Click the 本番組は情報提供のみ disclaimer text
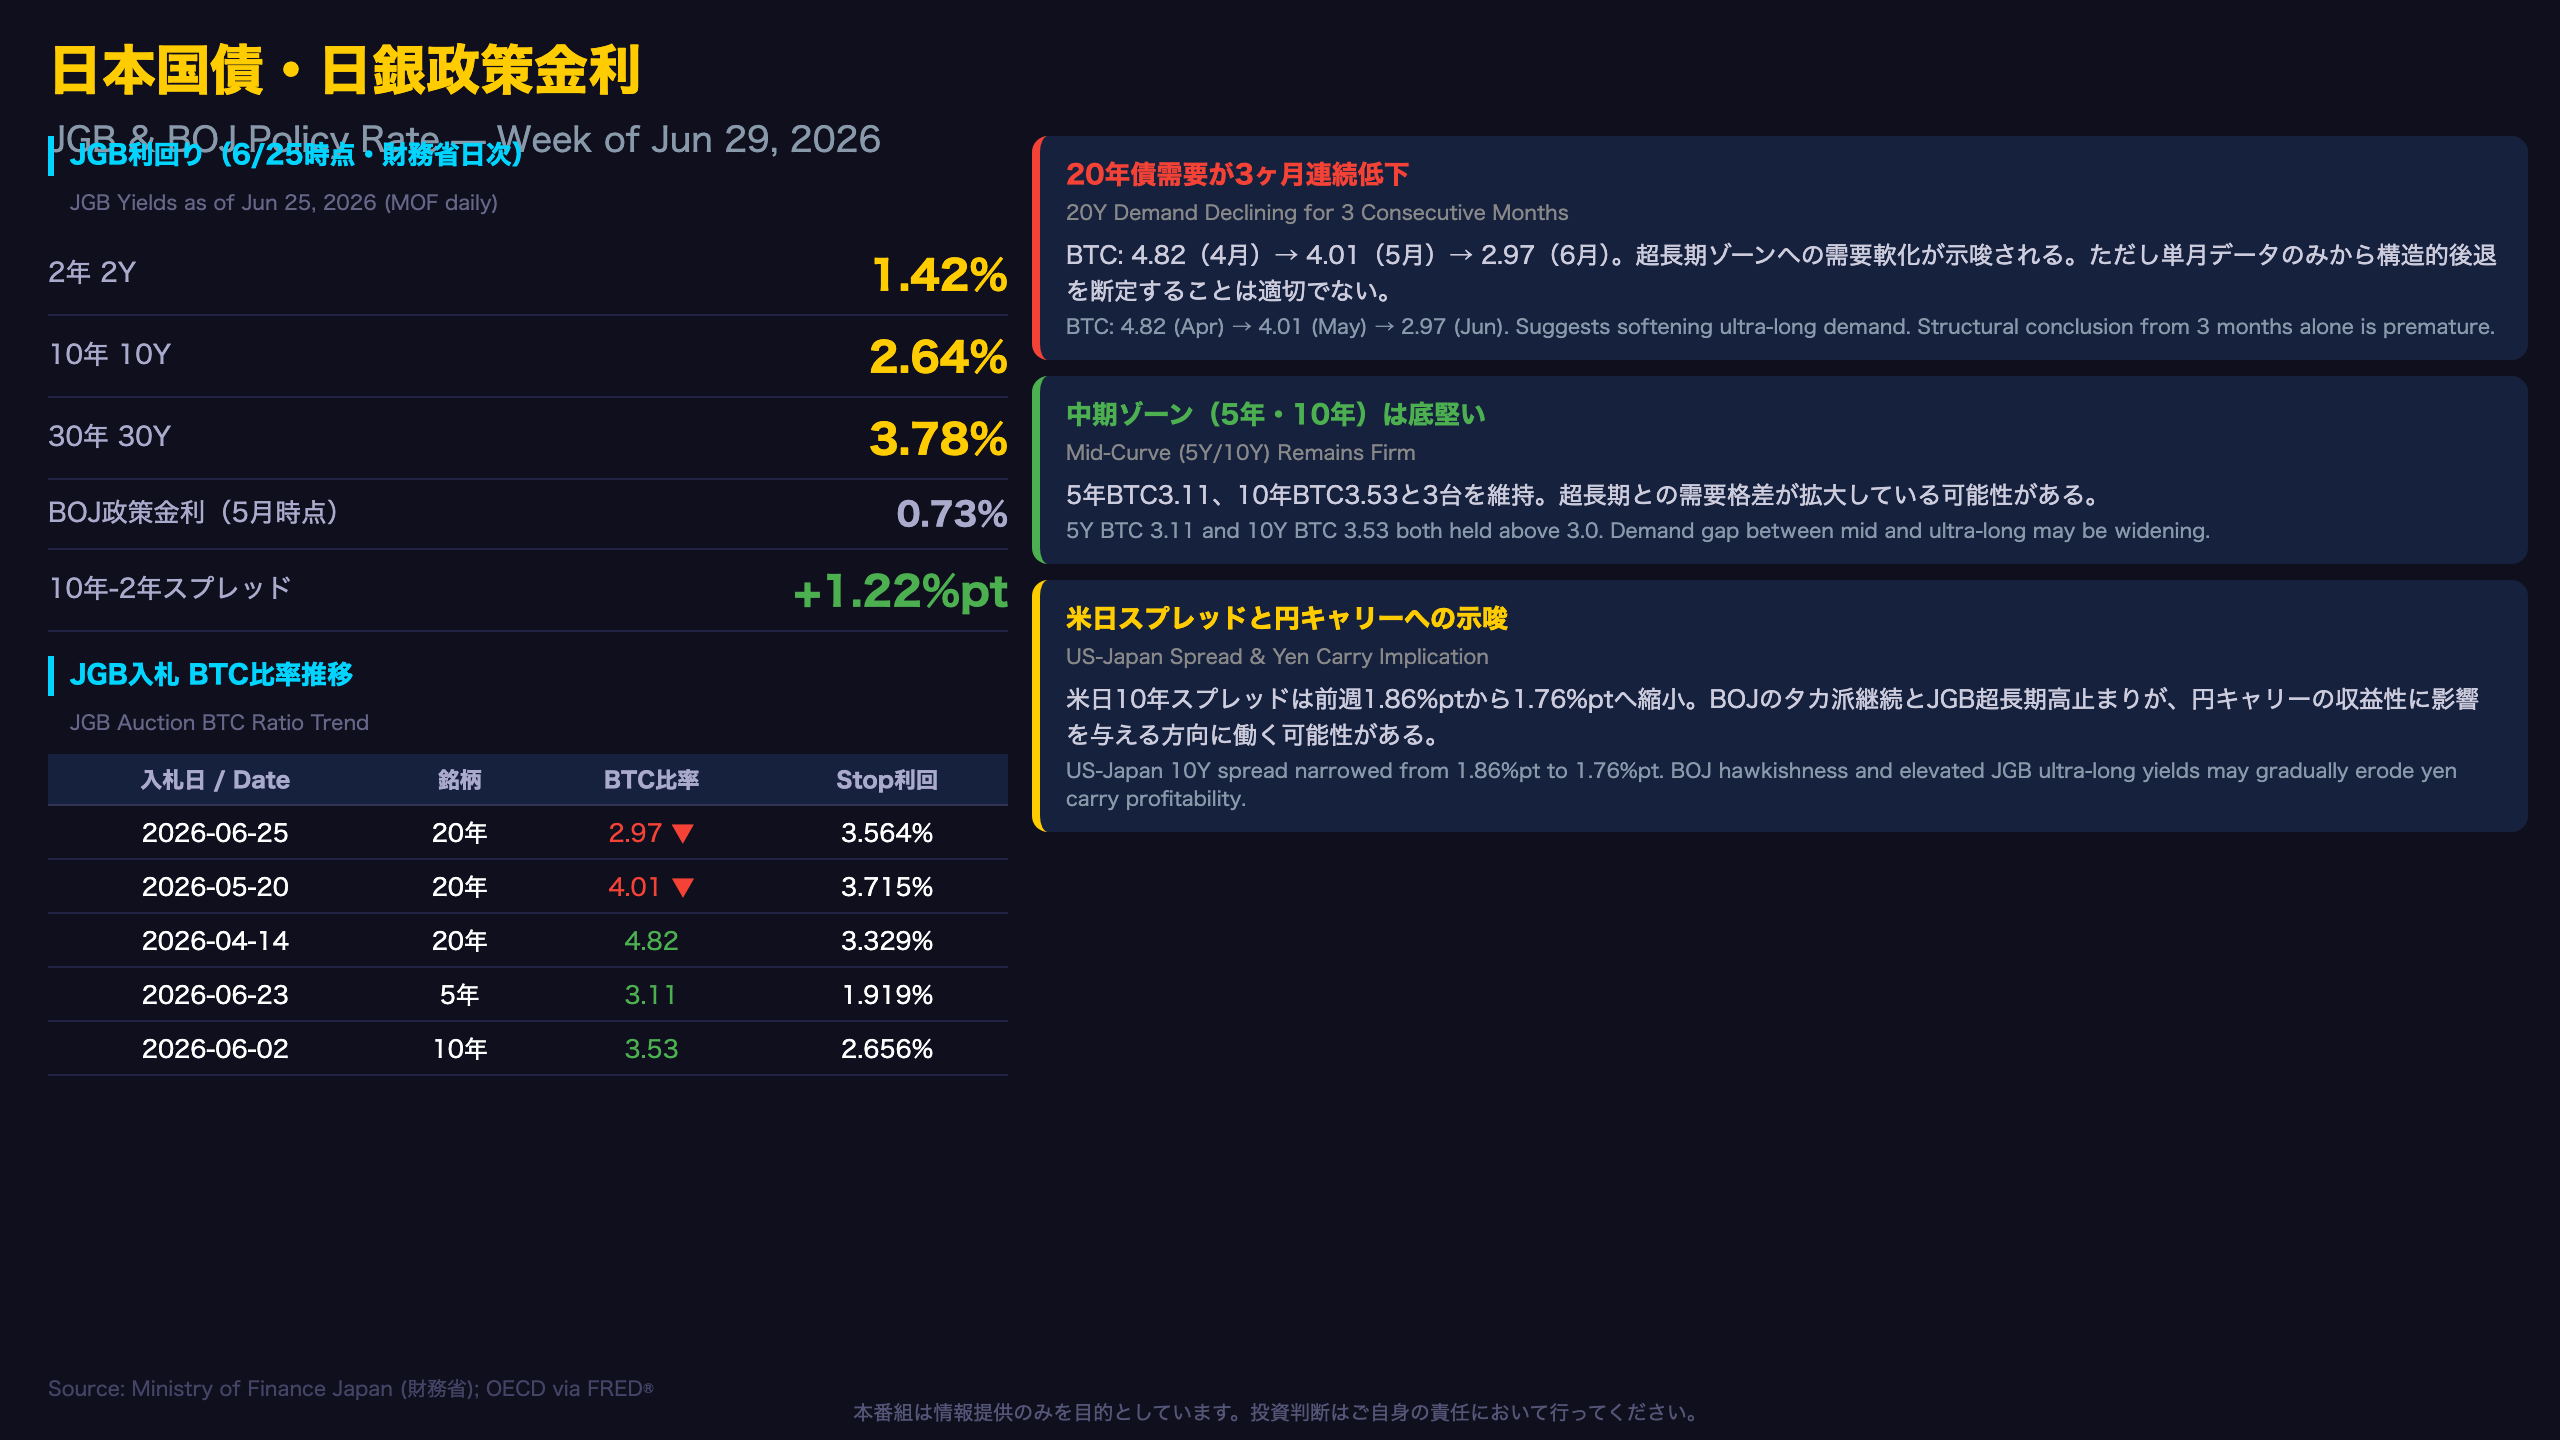This screenshot has height=1440, width=2560. pyautogui.click(x=1277, y=1413)
